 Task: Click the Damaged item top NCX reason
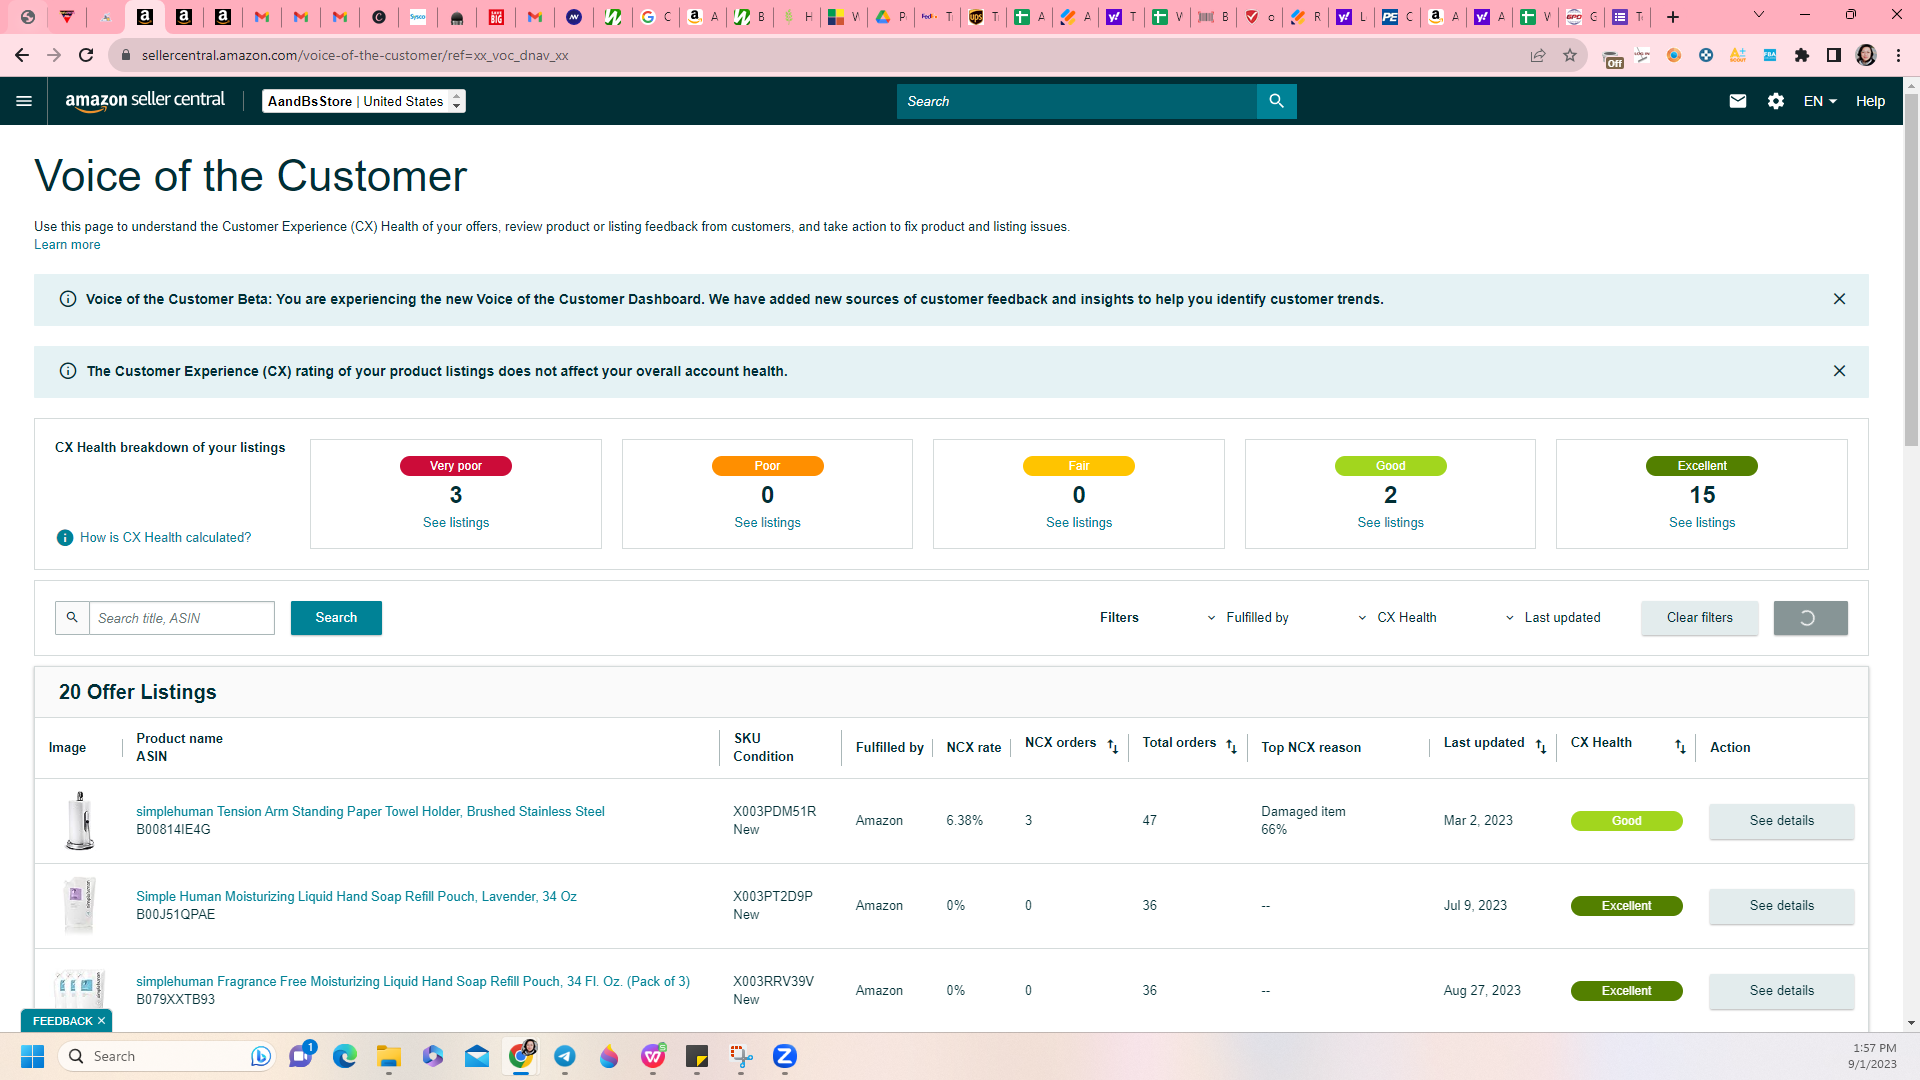[x=1303, y=812]
